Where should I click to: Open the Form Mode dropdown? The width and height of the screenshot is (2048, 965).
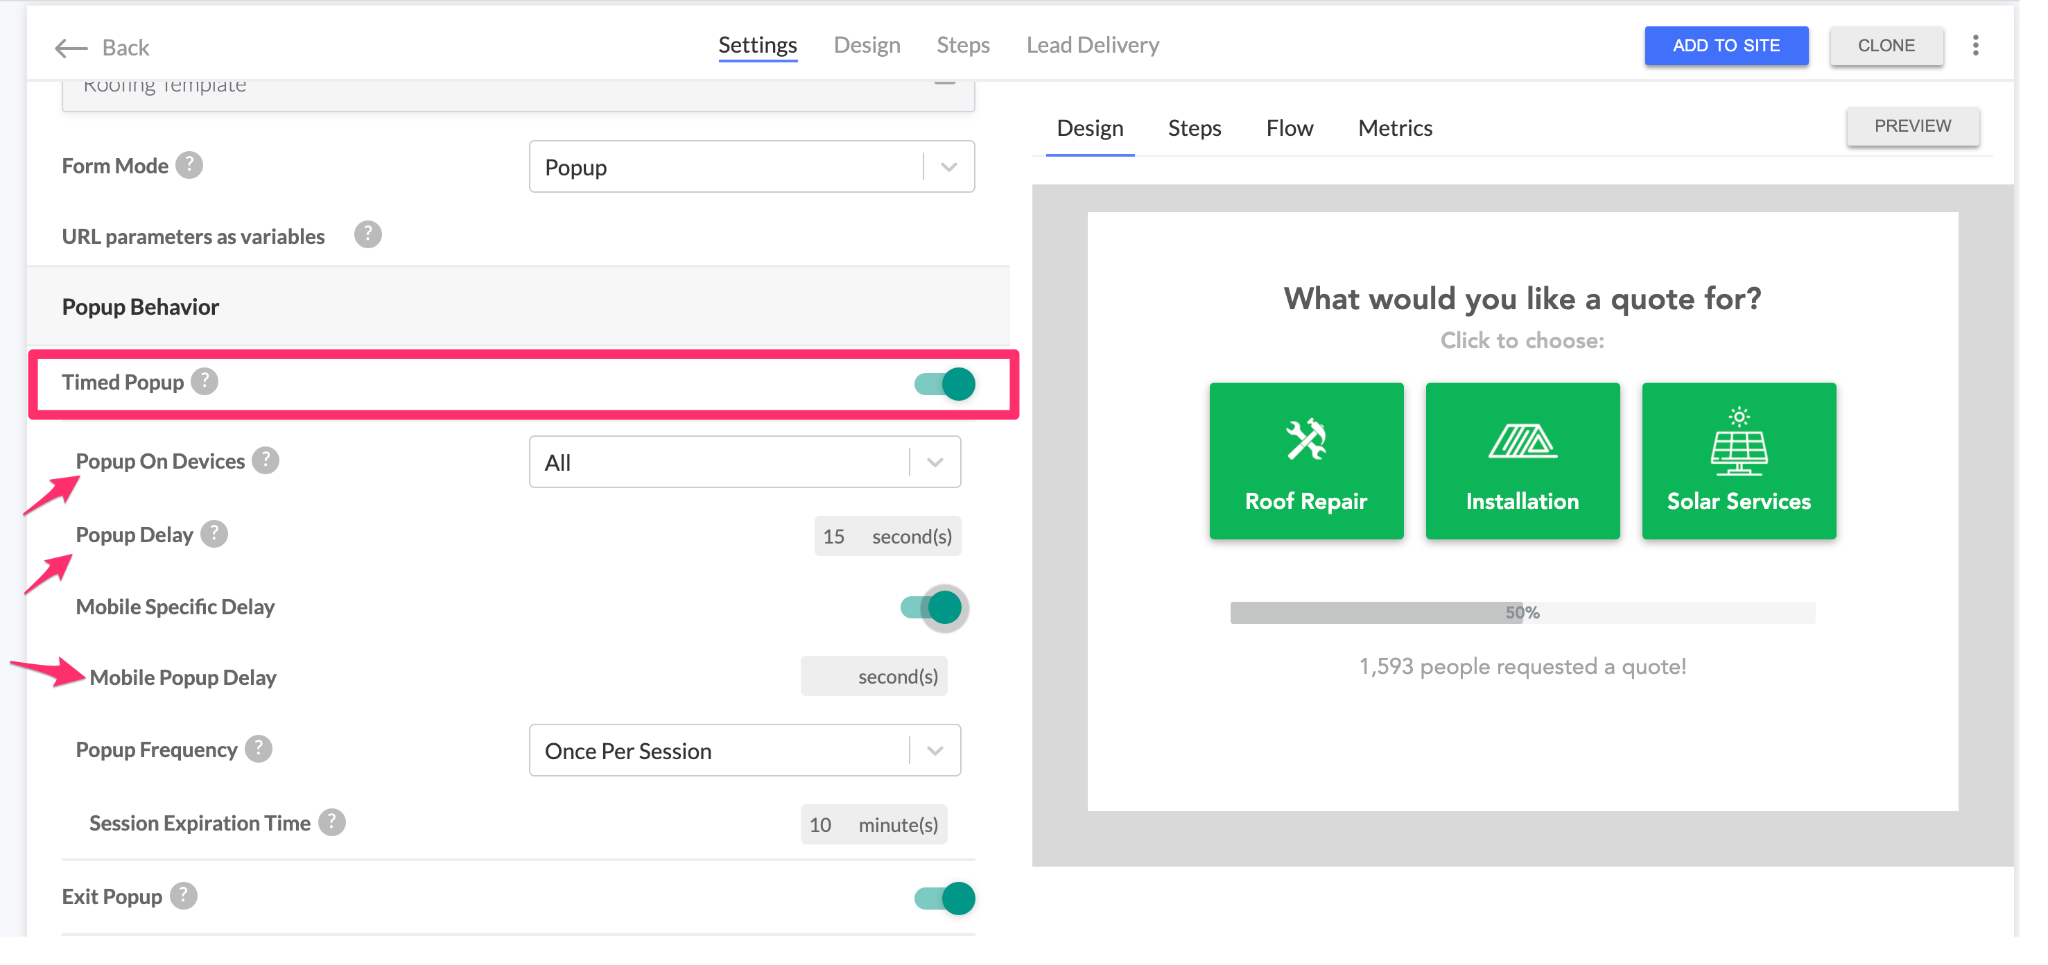point(751,167)
